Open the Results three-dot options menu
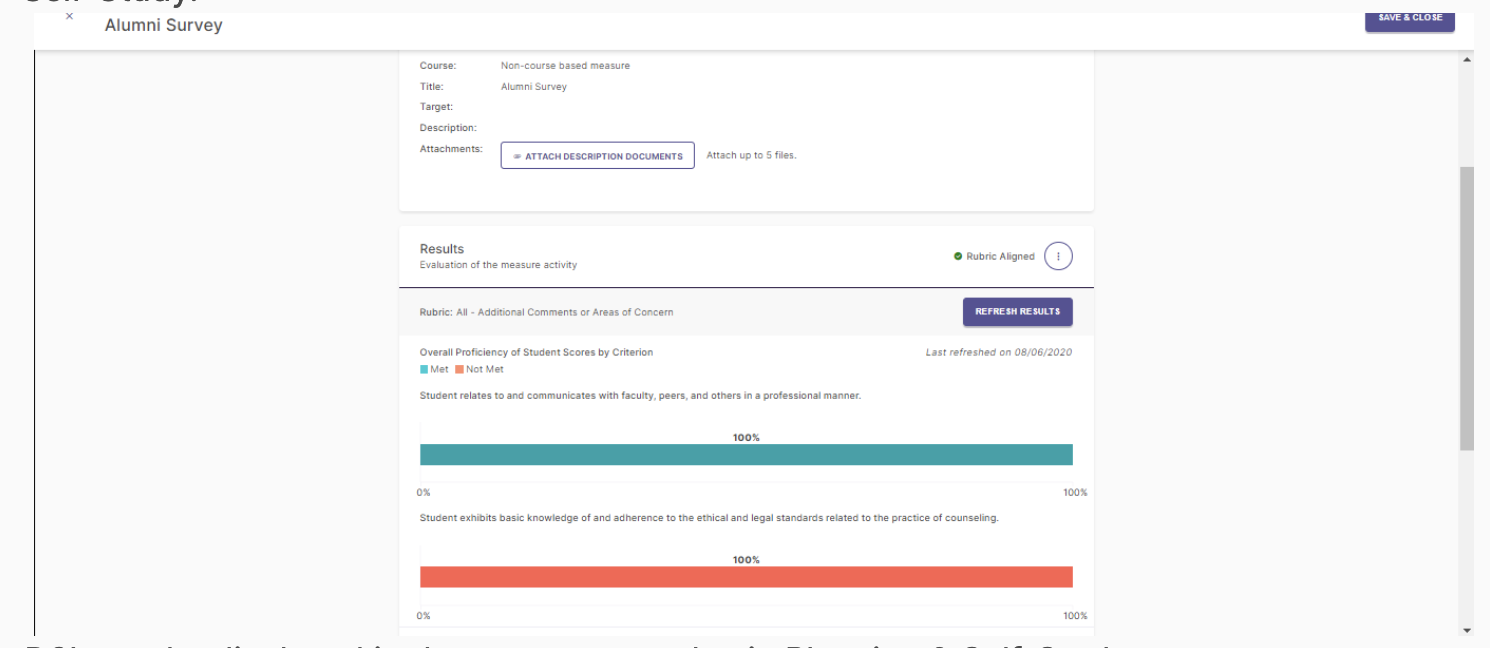The width and height of the screenshot is (1490, 648). click(1058, 257)
